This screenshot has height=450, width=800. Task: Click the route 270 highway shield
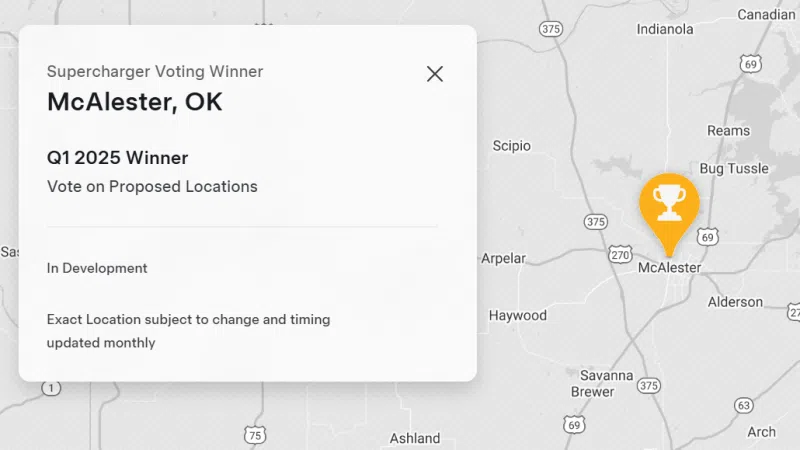[x=620, y=254]
